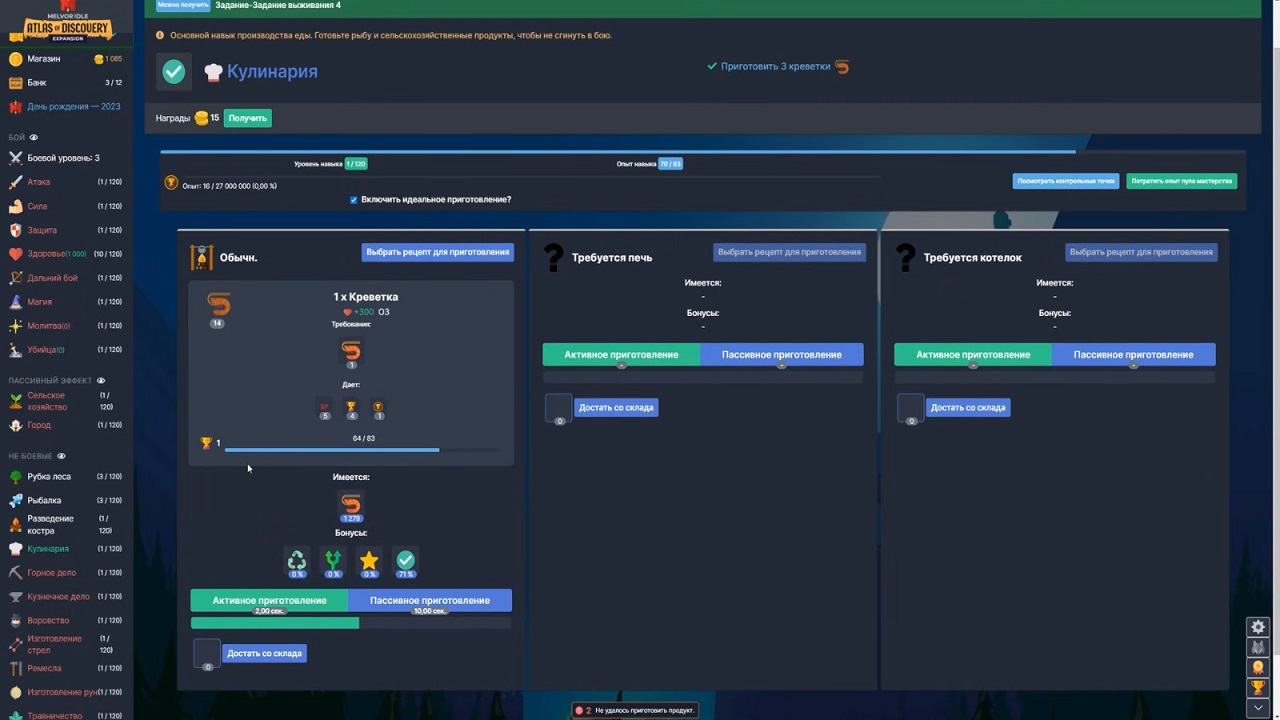
Task: Disable the ideal cooking checkbox
Action: pyautogui.click(x=353, y=200)
